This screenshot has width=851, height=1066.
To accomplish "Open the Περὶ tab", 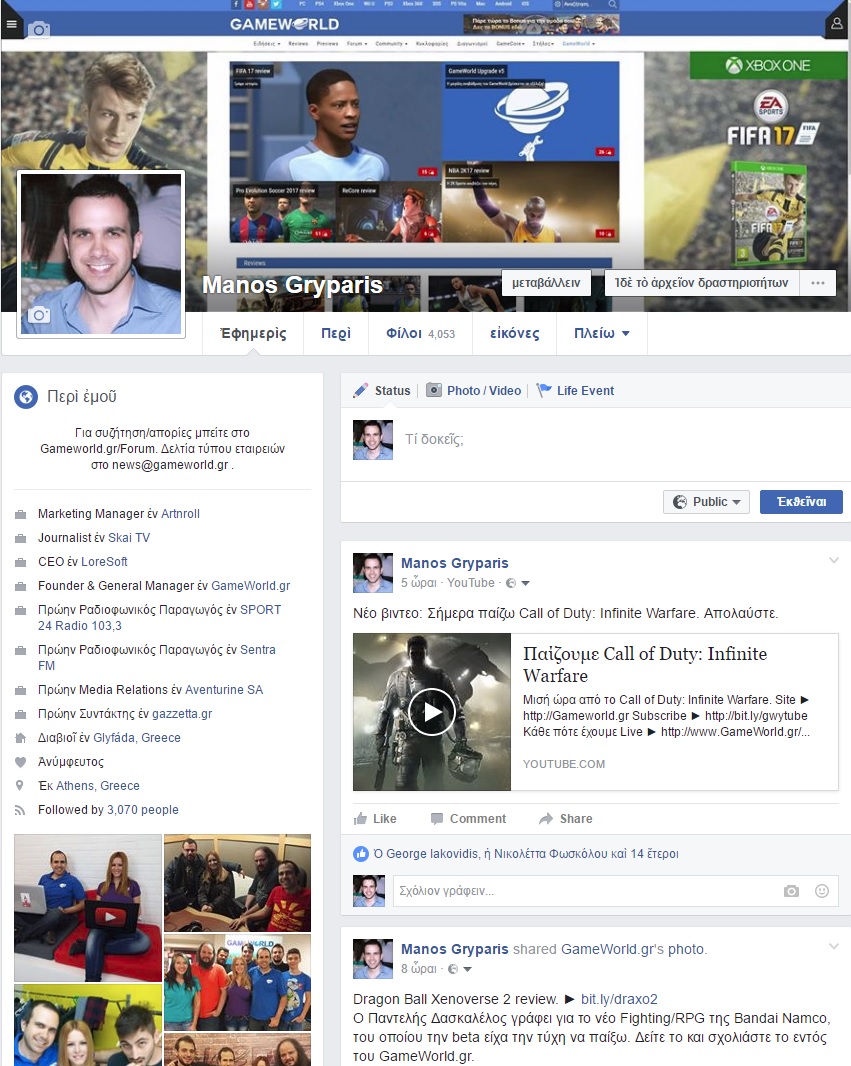I will click(x=336, y=333).
